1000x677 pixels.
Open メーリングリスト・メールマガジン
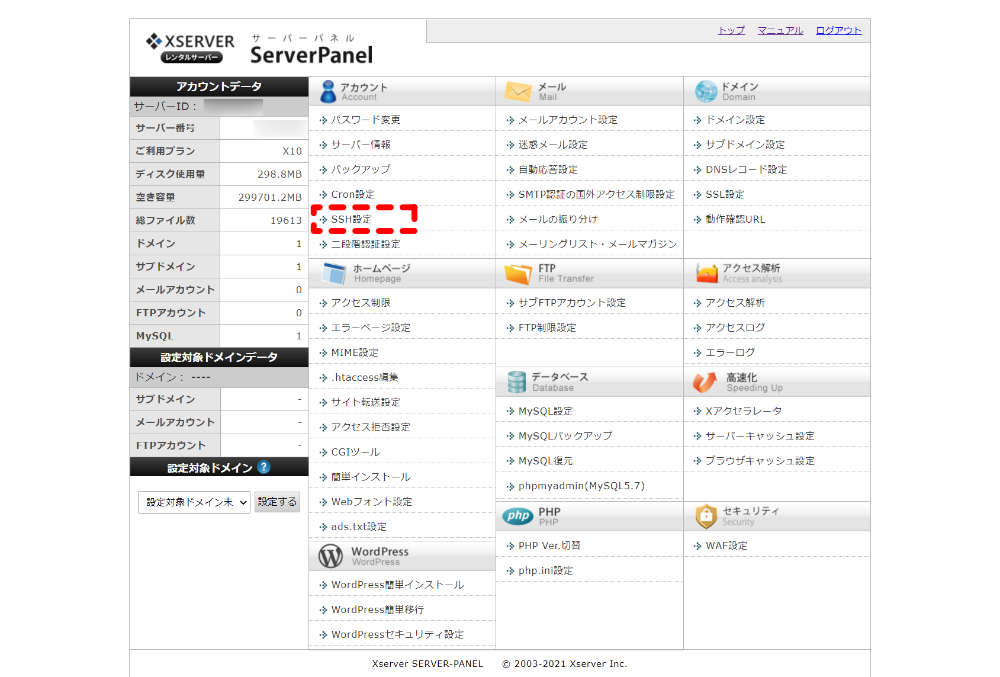coord(598,244)
